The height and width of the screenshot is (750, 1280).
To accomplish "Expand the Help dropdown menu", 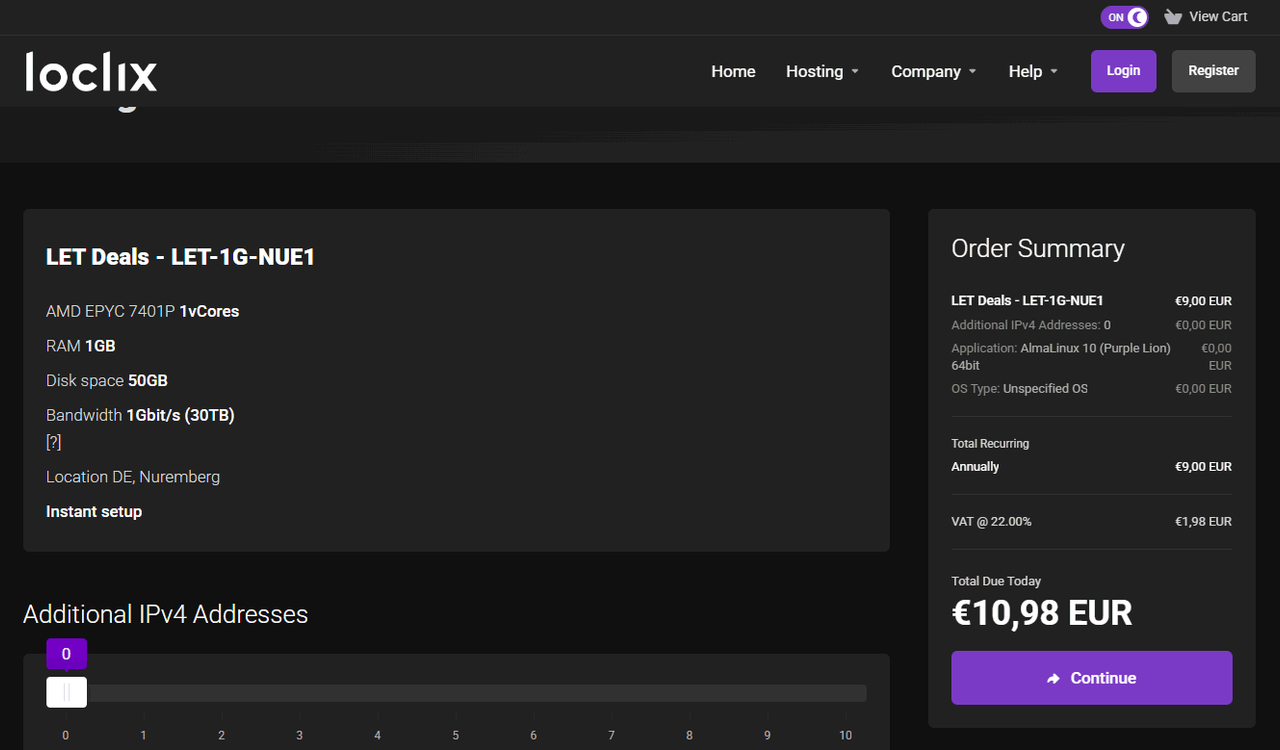I will pyautogui.click(x=1033, y=71).
